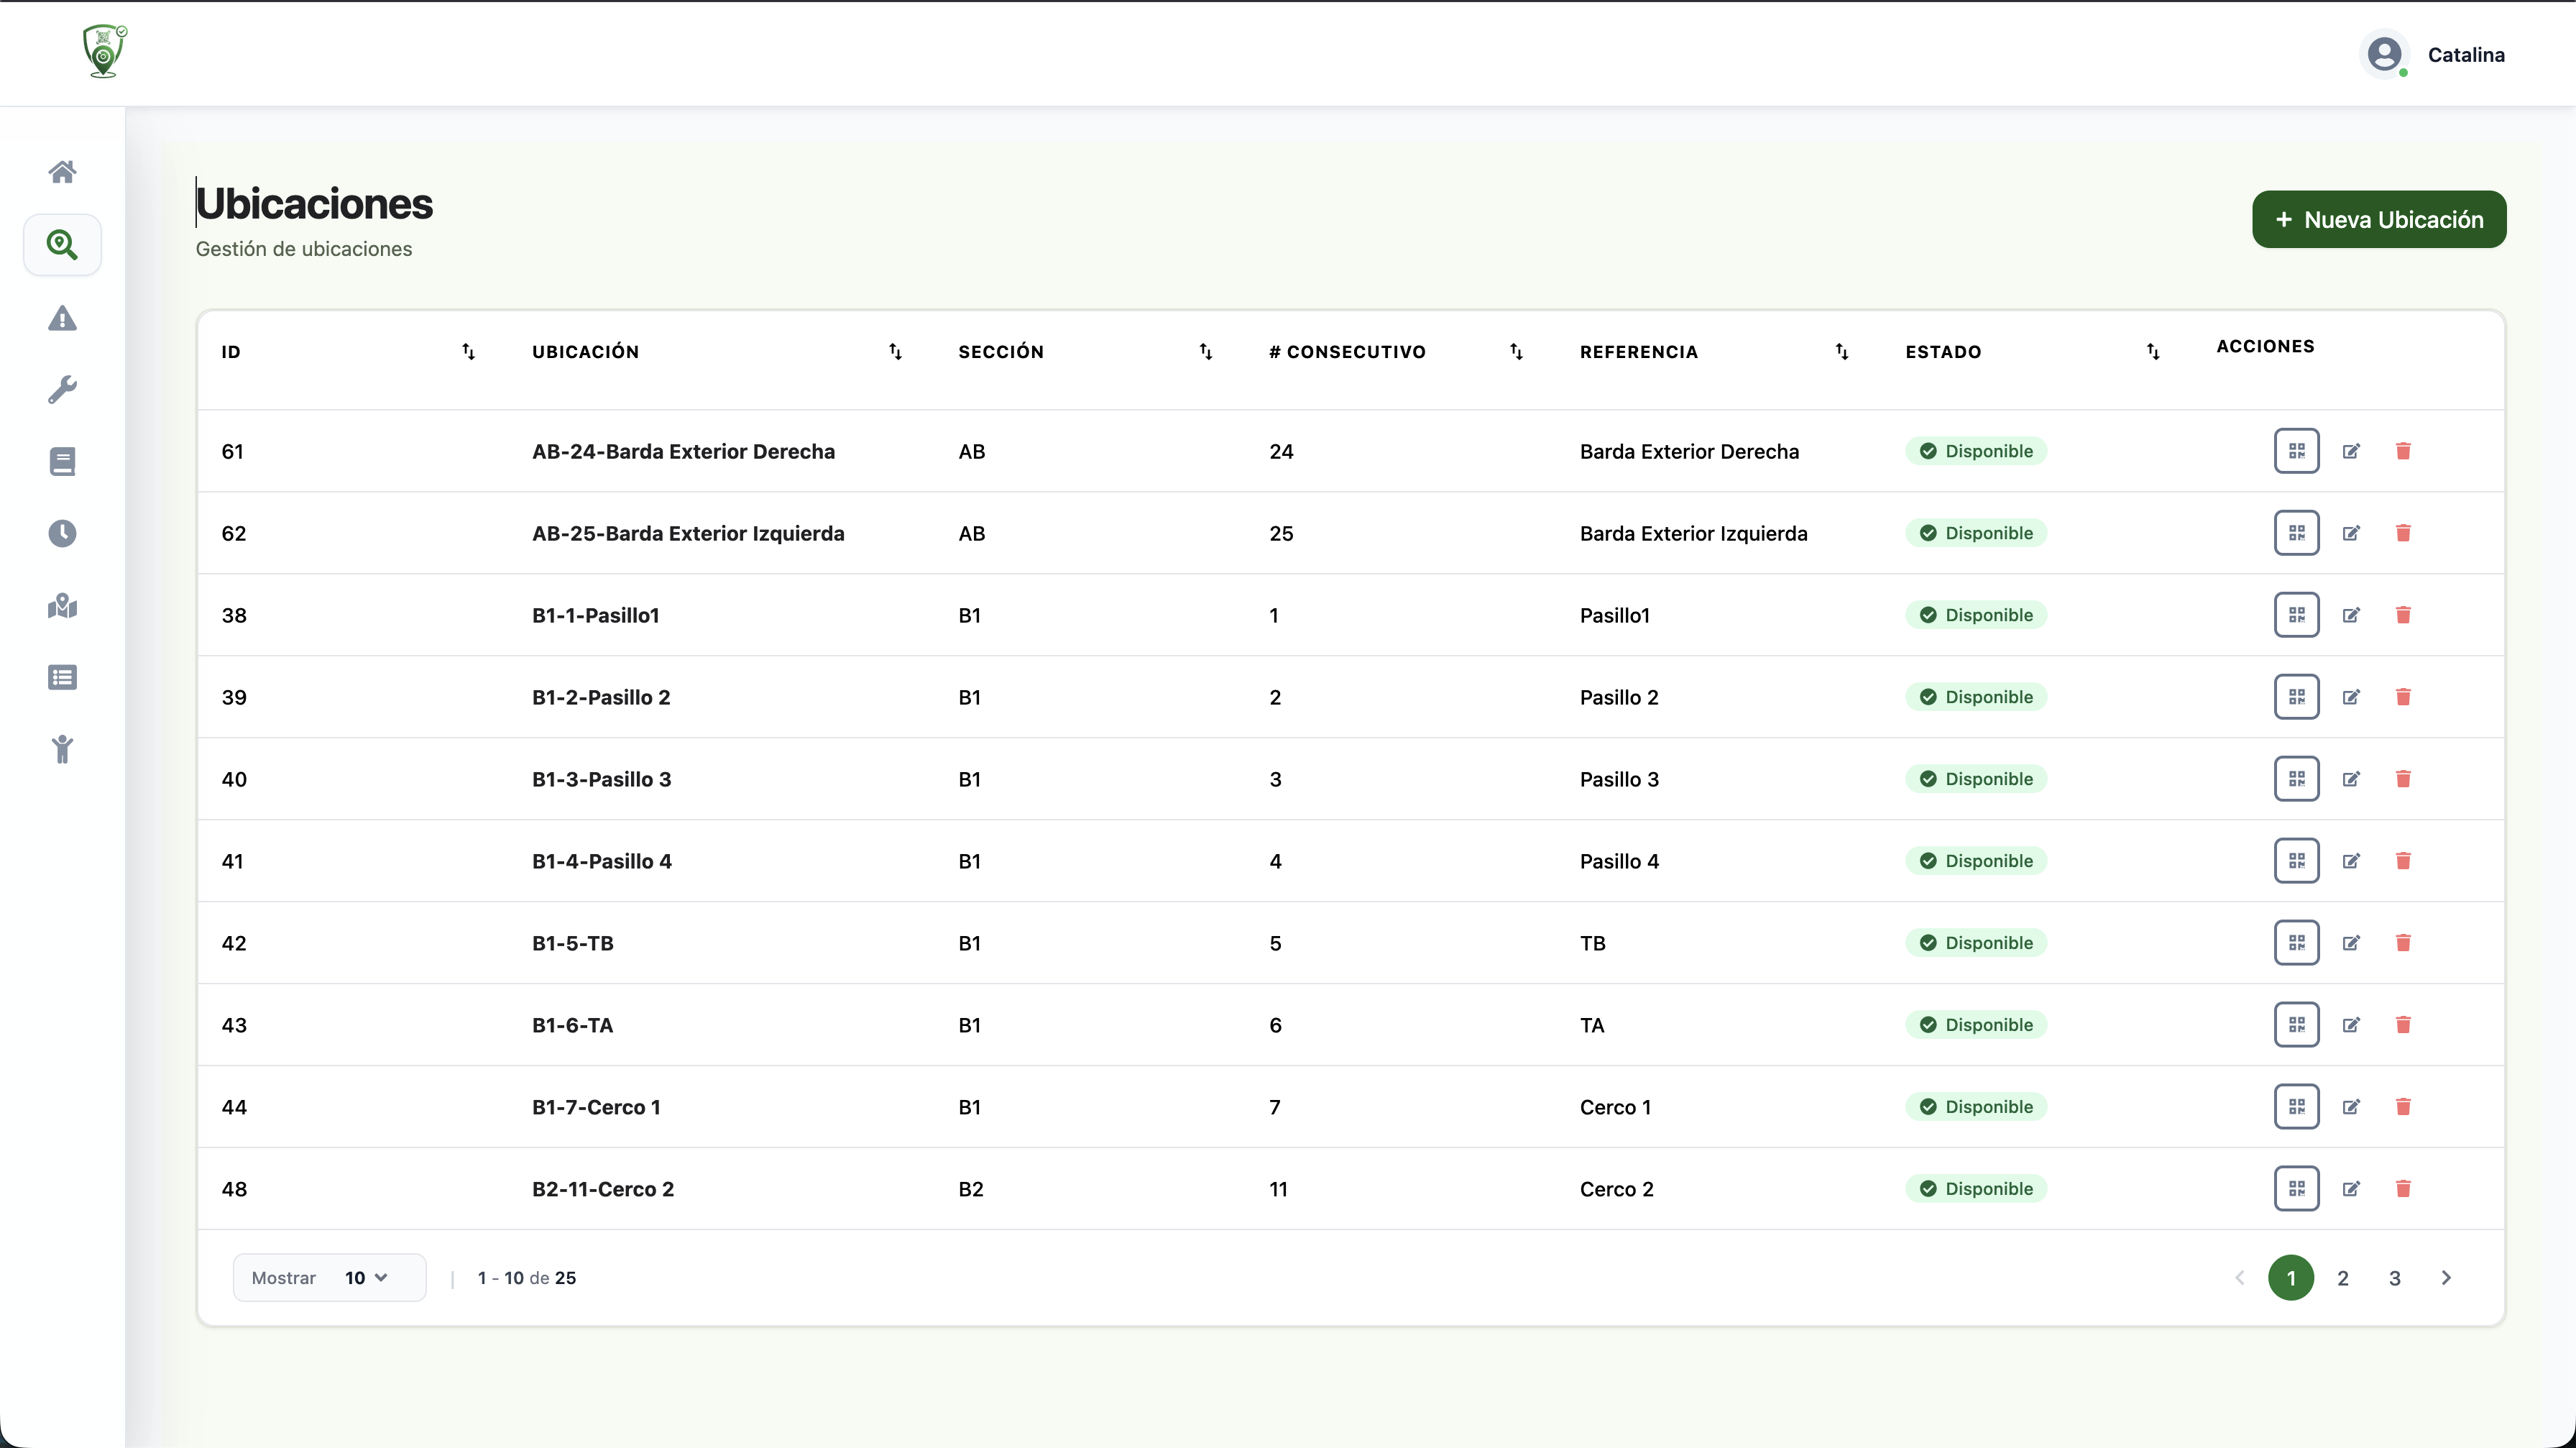The height and width of the screenshot is (1448, 2576).
Task: Click the person icon in sidebar
Action: tap(62, 750)
